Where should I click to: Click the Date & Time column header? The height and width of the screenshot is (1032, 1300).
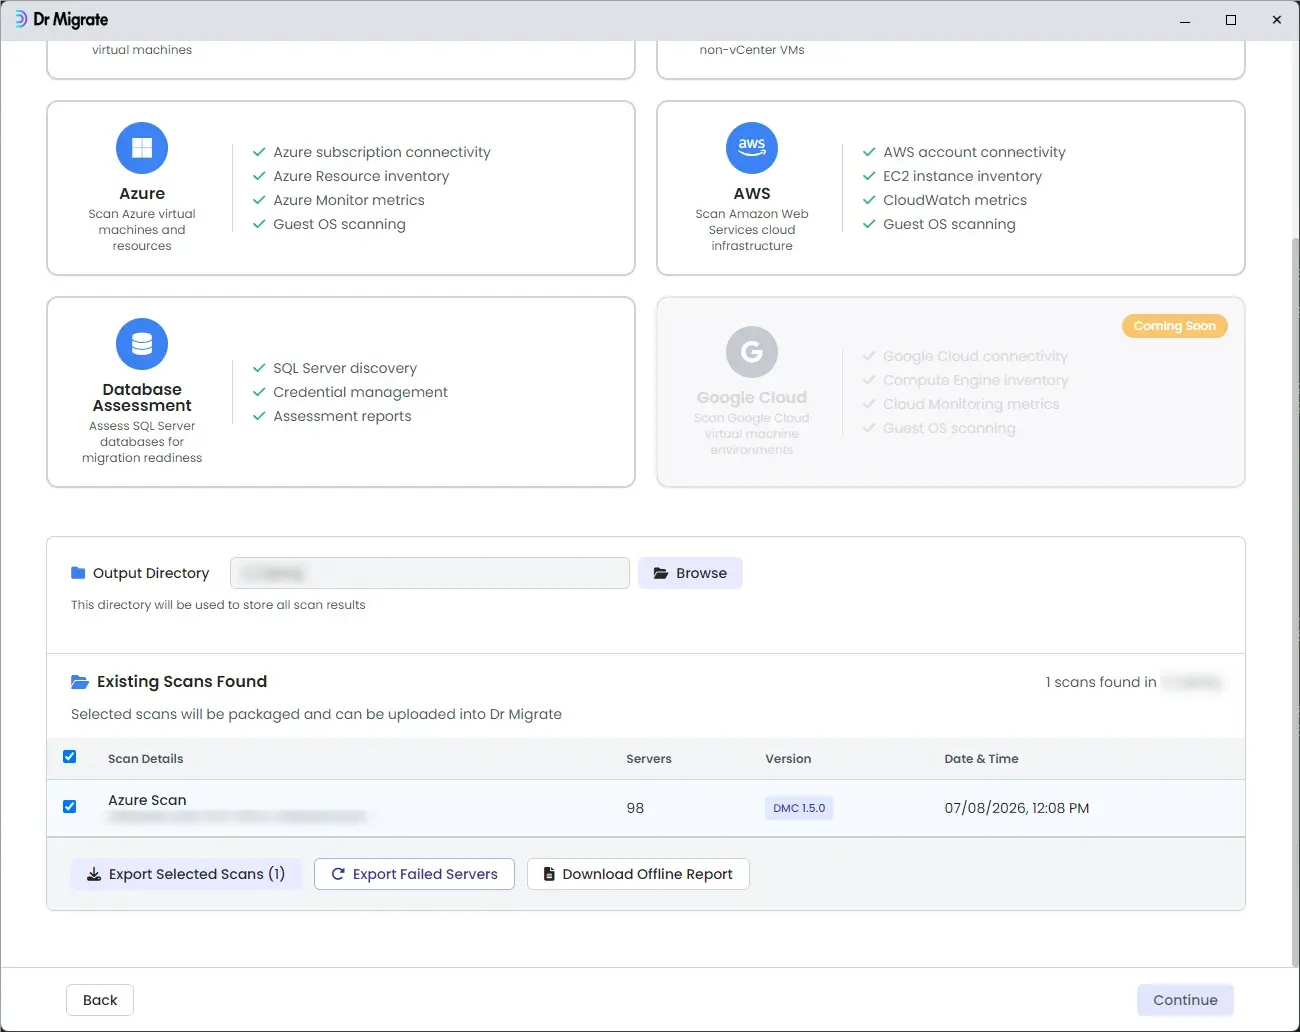981,759
